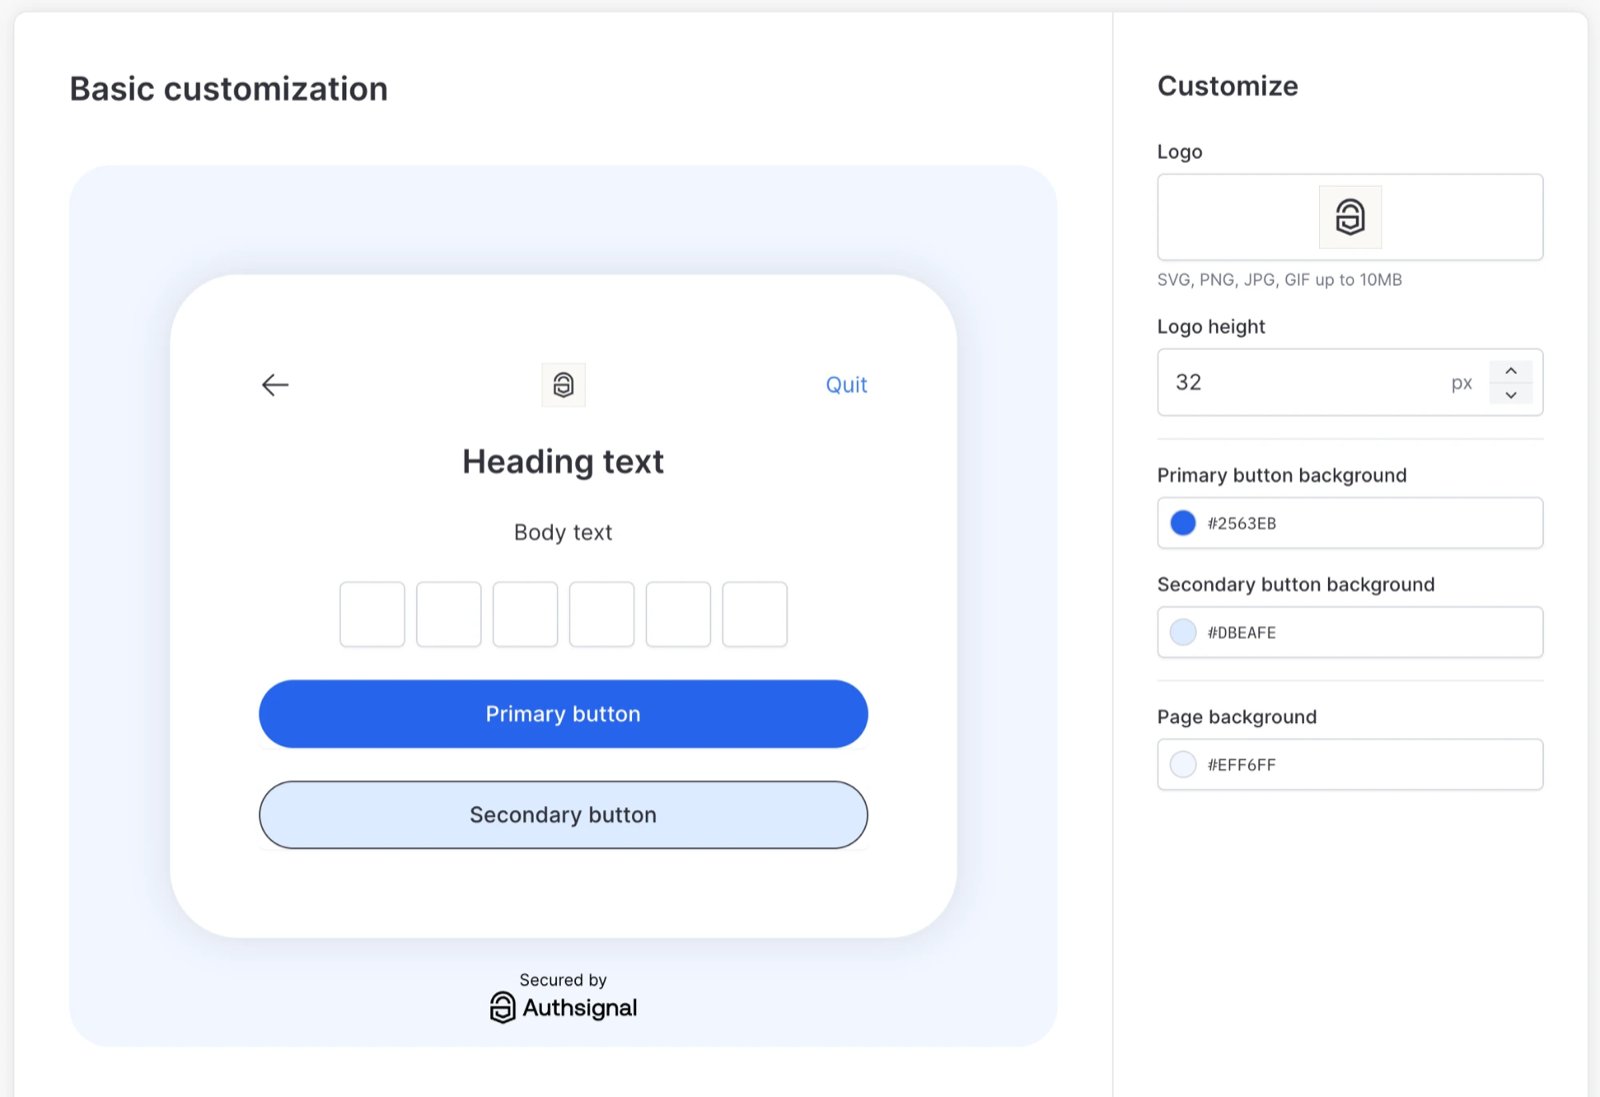Click the 'Body text' label

click(563, 533)
